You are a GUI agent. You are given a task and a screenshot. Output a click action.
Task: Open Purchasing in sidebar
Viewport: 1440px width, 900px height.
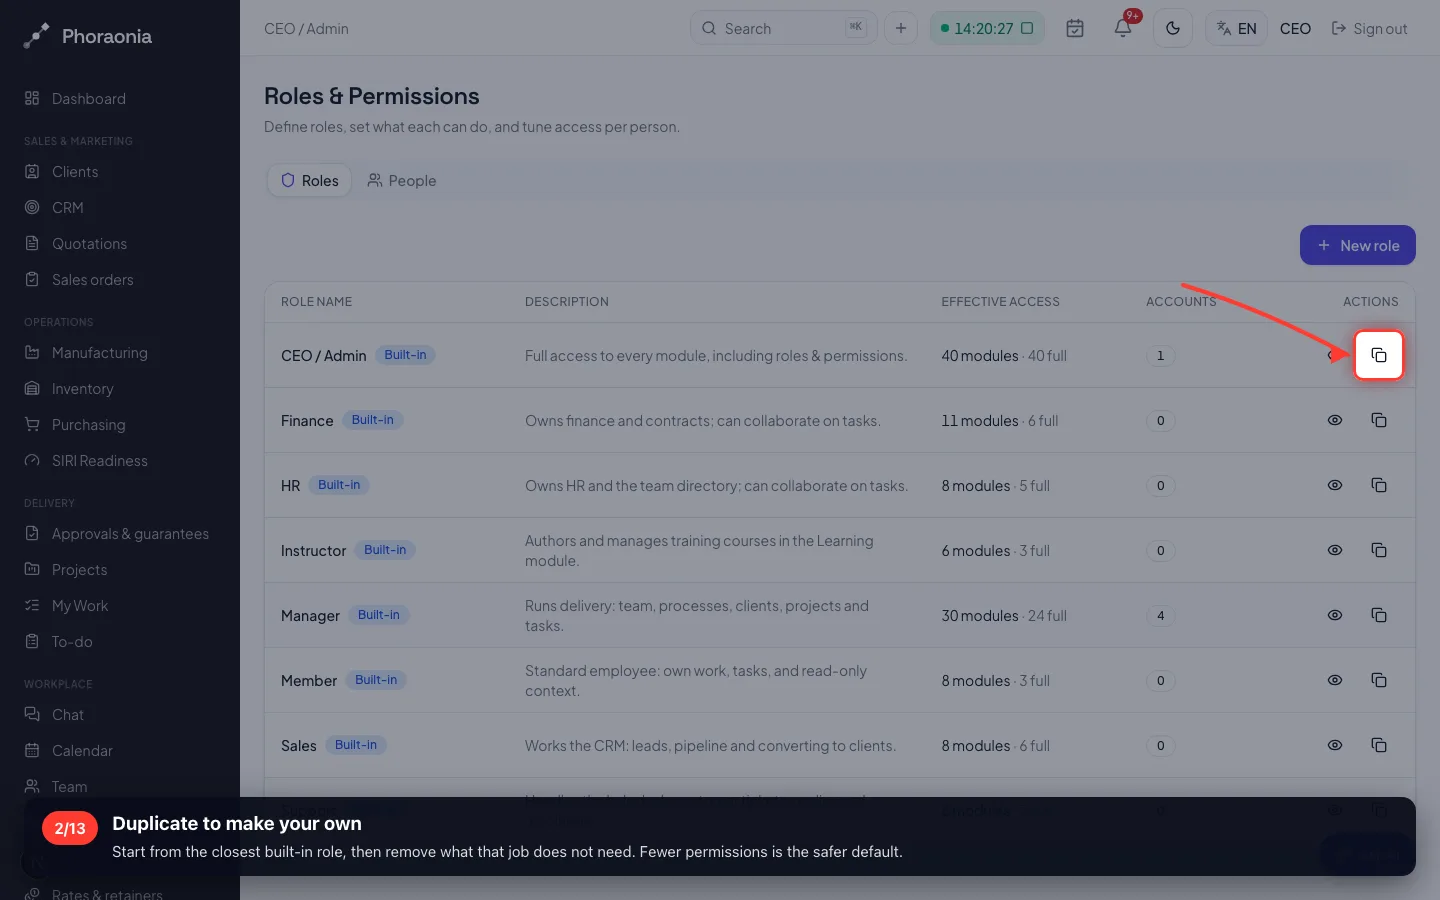coord(120,424)
